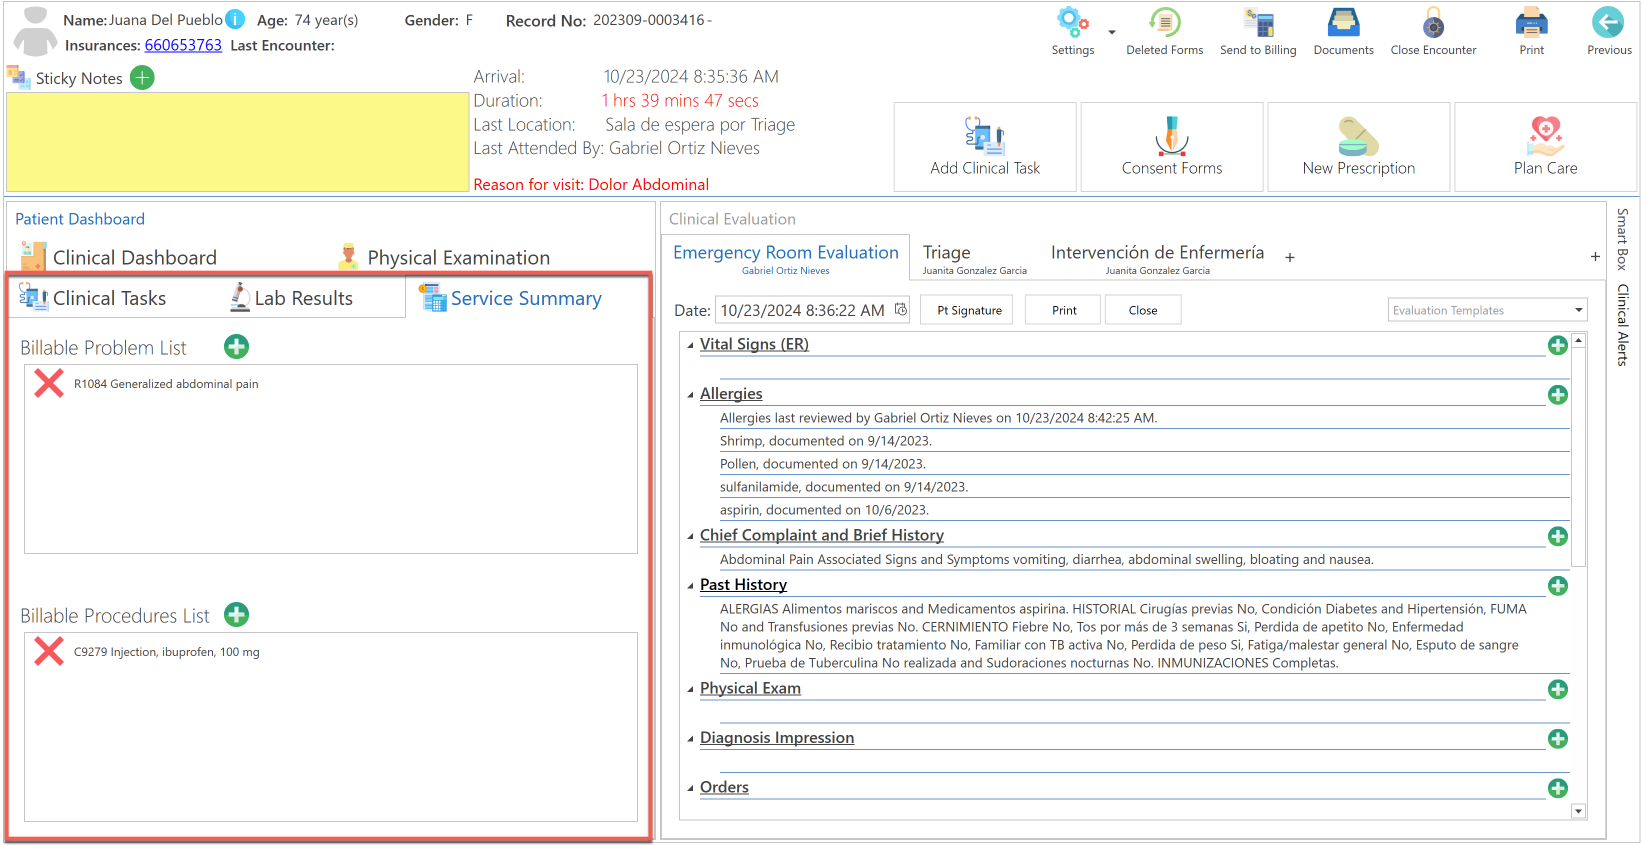Image resolution: width=1643 pixels, height=845 pixels.
Task: Select aspirin allergy entry
Action: pos(824,510)
